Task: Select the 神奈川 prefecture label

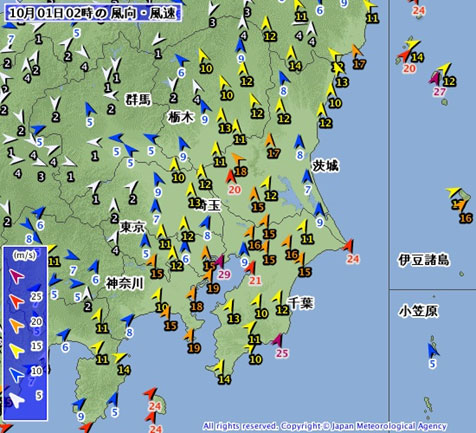Action: pos(125,284)
